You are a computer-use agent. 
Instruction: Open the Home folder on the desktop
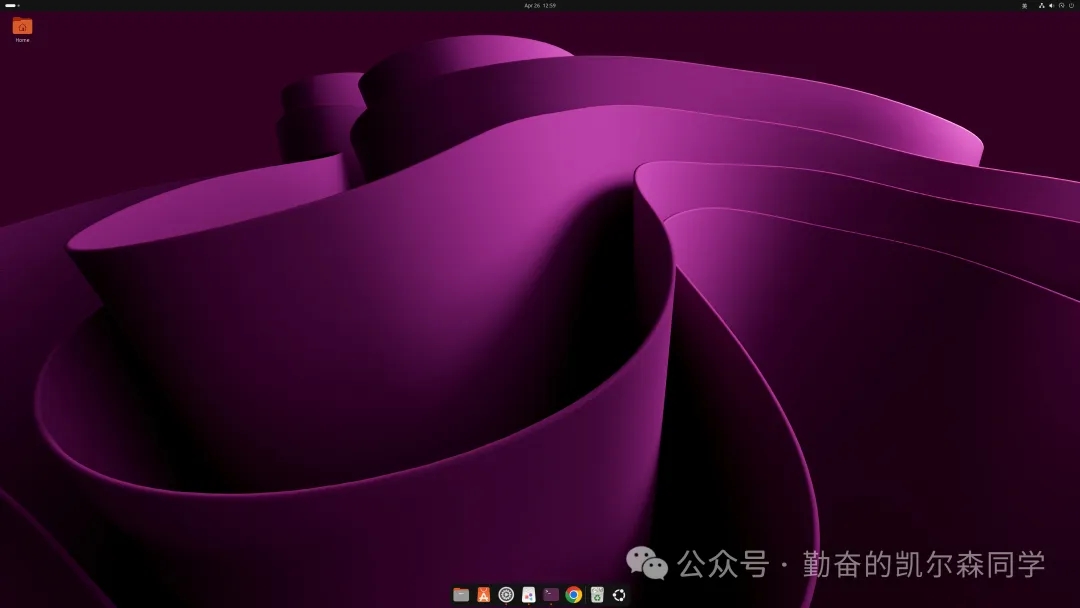[22, 27]
